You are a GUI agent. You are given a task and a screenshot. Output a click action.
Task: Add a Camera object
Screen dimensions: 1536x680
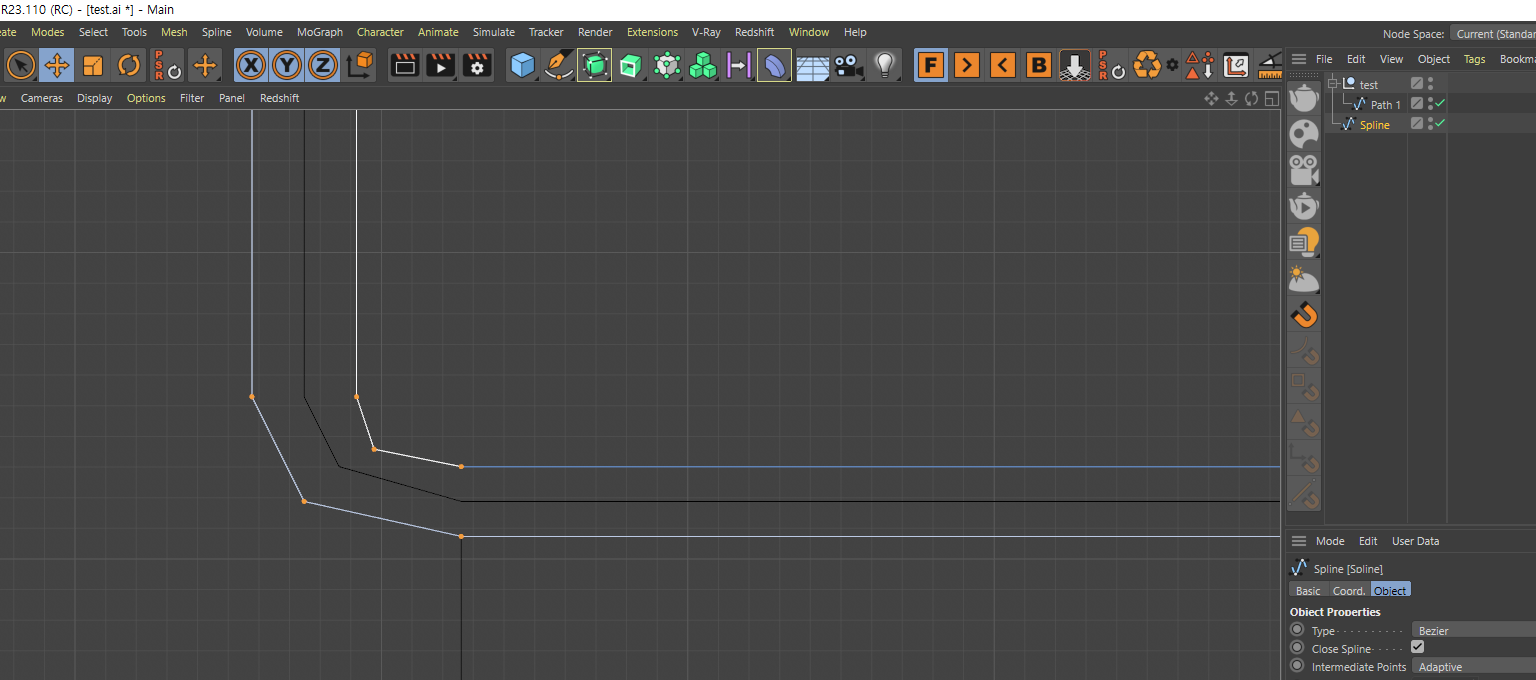[x=848, y=66]
